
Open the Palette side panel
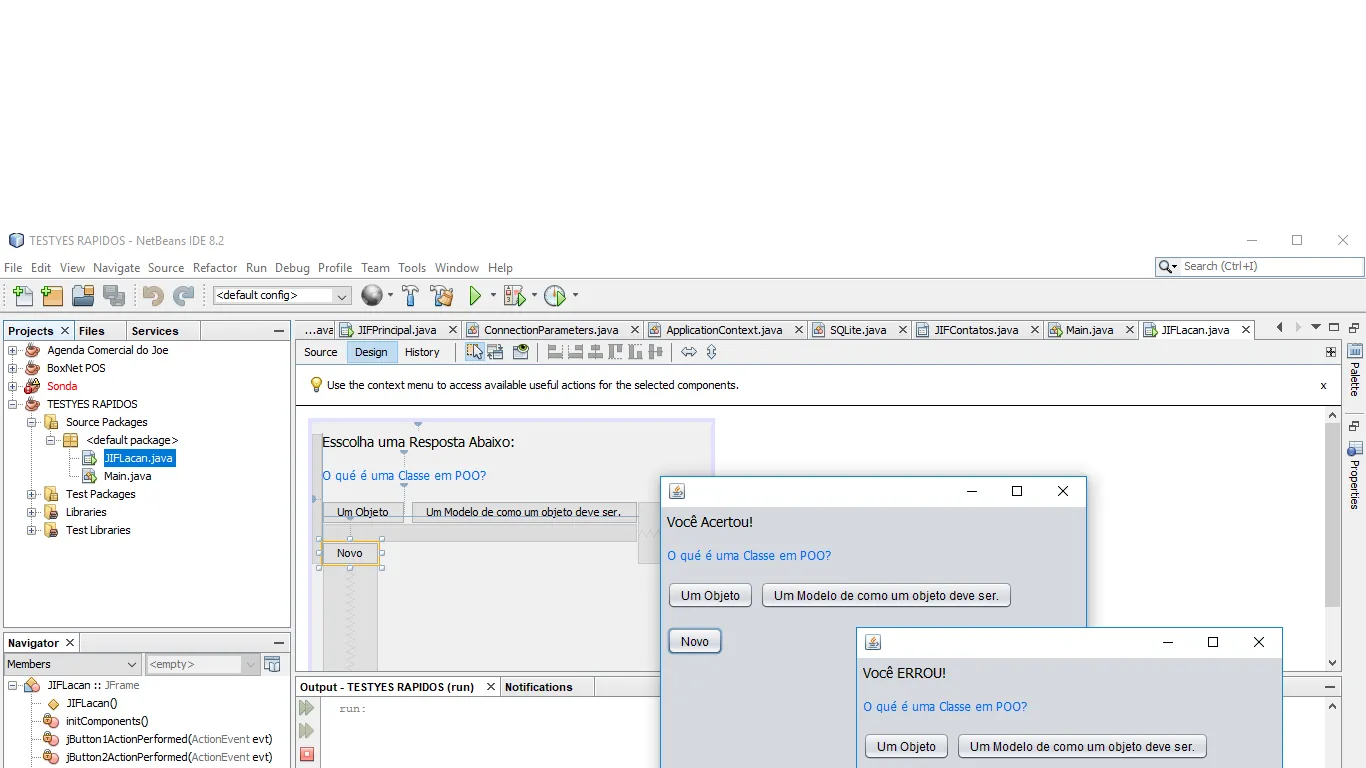pyautogui.click(x=1355, y=371)
